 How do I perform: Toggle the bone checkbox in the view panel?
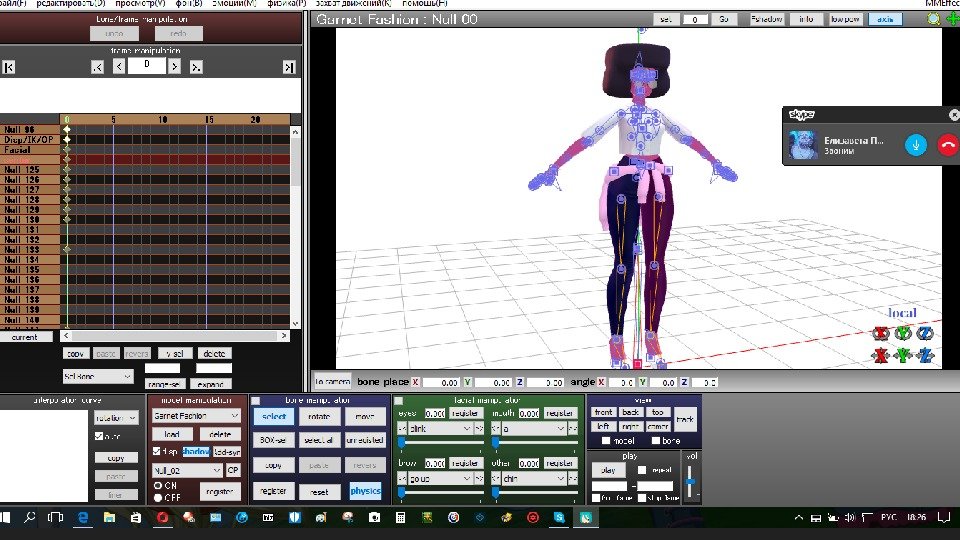click(x=656, y=440)
